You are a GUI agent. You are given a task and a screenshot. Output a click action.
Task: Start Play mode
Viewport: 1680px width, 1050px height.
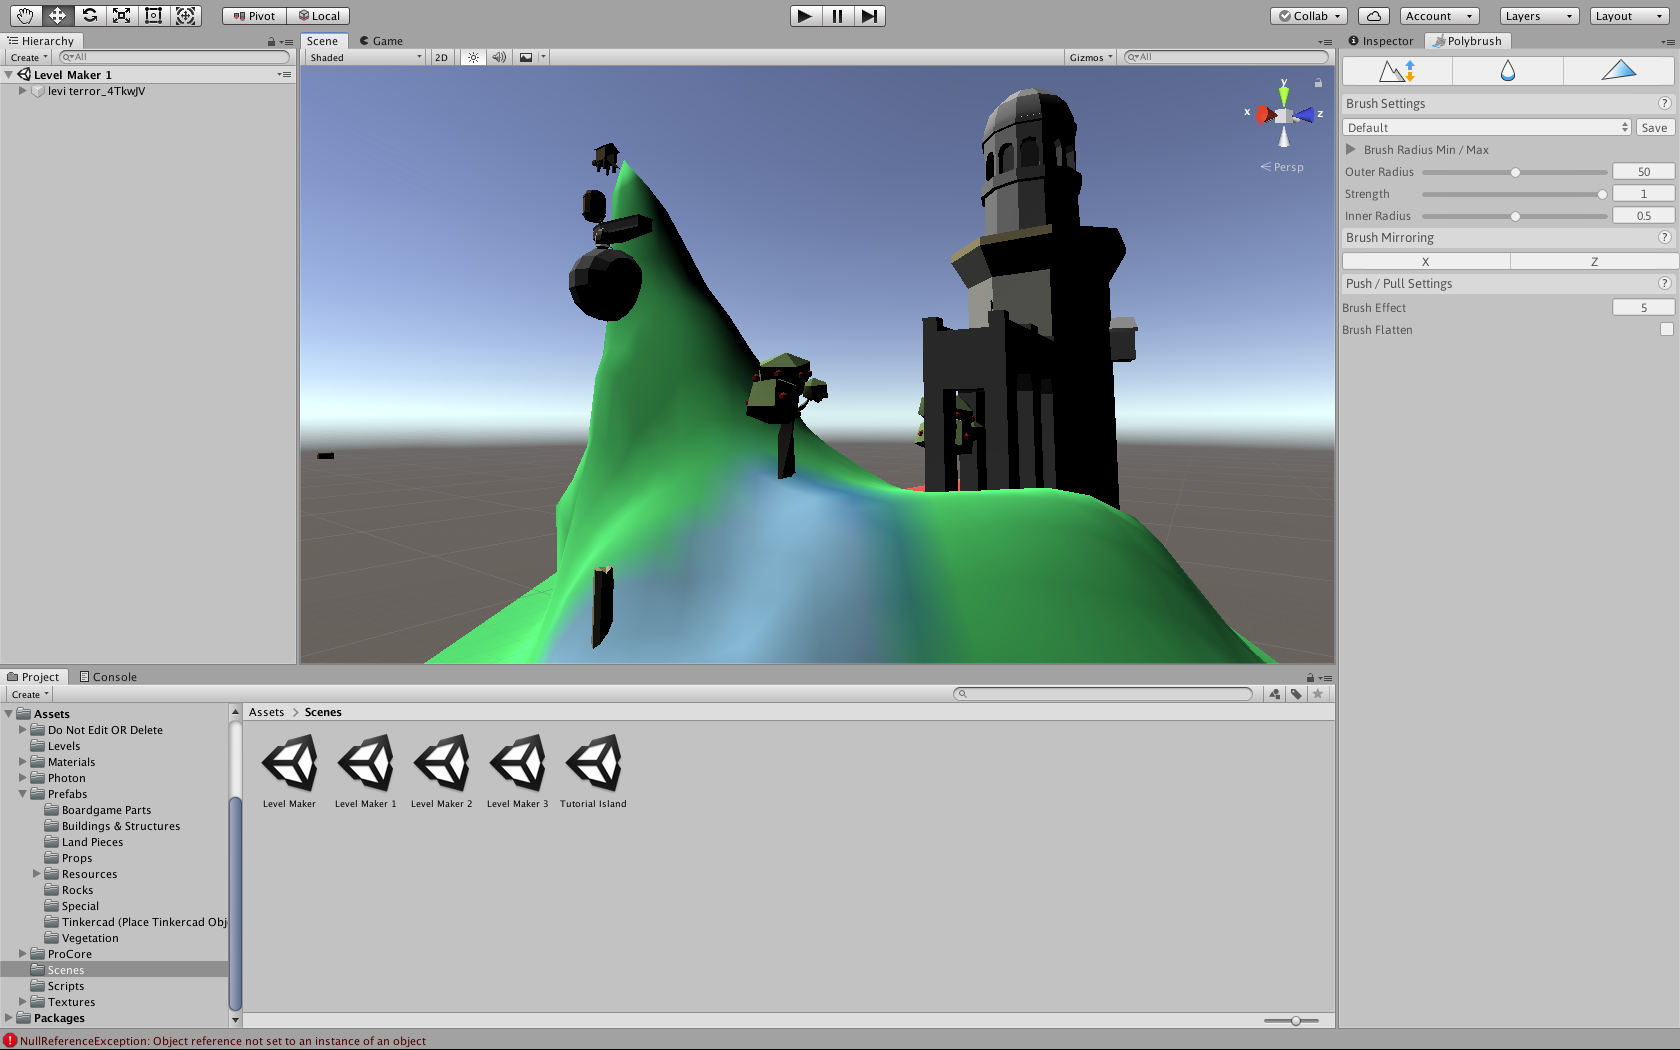(805, 16)
